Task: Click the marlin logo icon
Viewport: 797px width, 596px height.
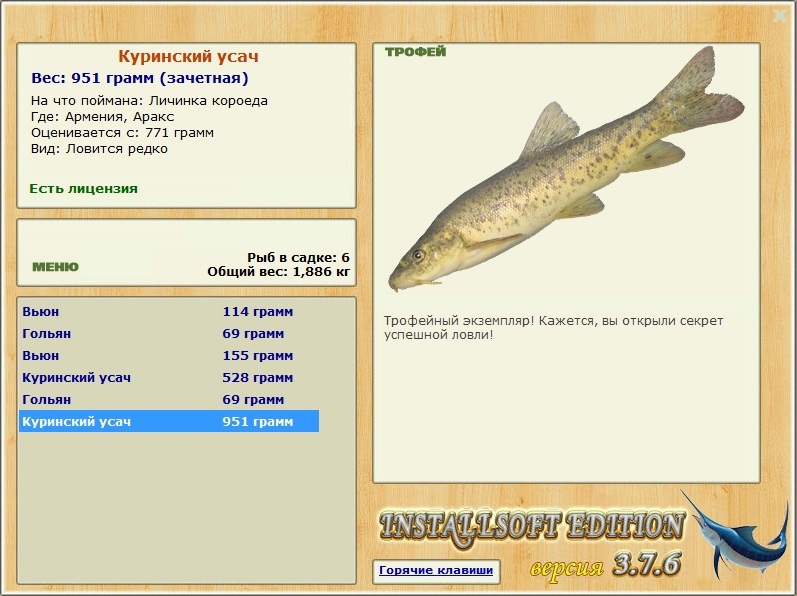Action: pos(733,535)
